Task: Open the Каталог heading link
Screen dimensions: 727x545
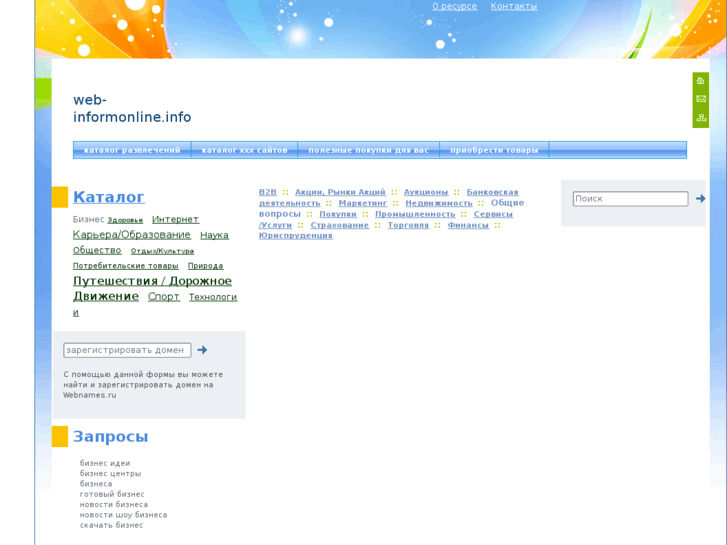Action: (108, 197)
